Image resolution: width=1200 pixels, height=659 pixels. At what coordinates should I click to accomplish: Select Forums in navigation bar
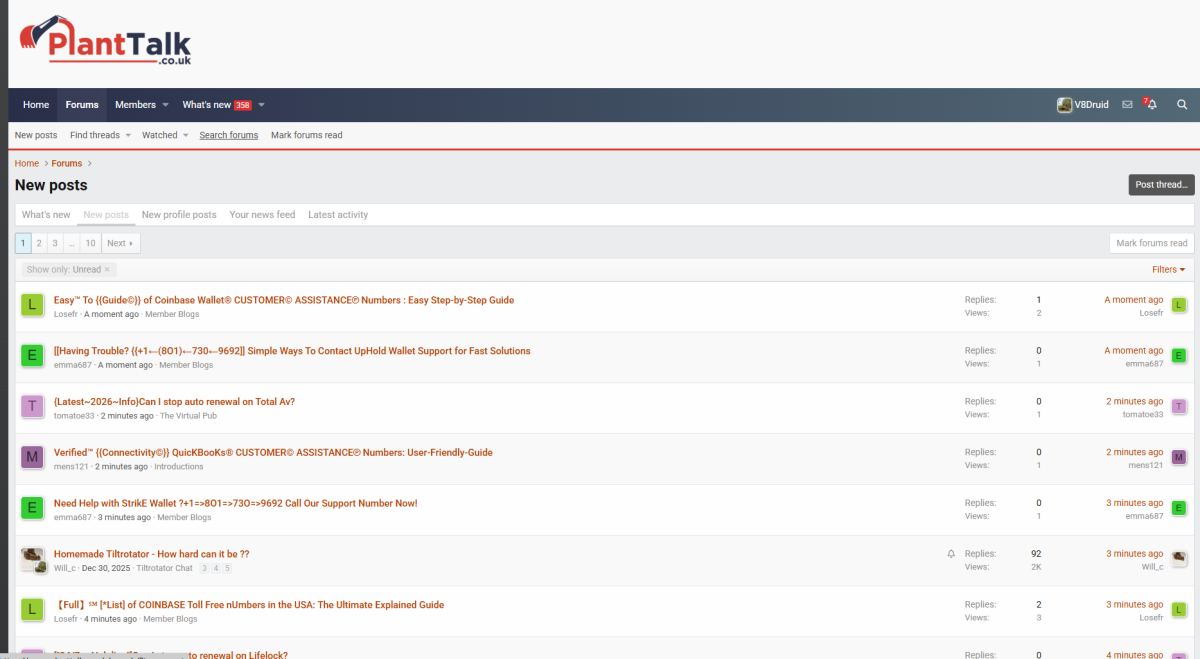click(82, 105)
